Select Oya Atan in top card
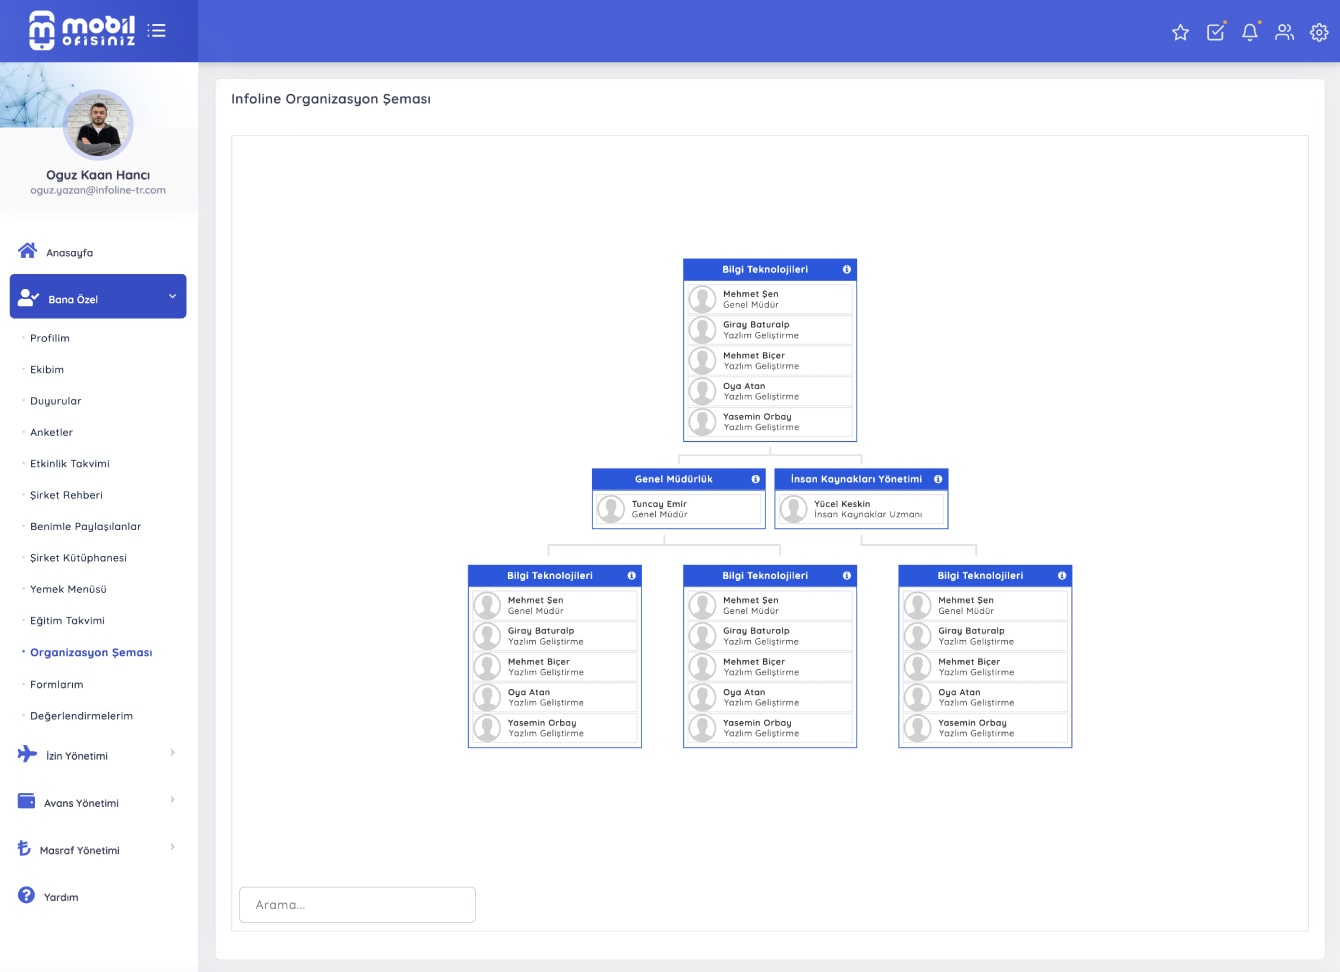The image size is (1340, 972). point(770,391)
